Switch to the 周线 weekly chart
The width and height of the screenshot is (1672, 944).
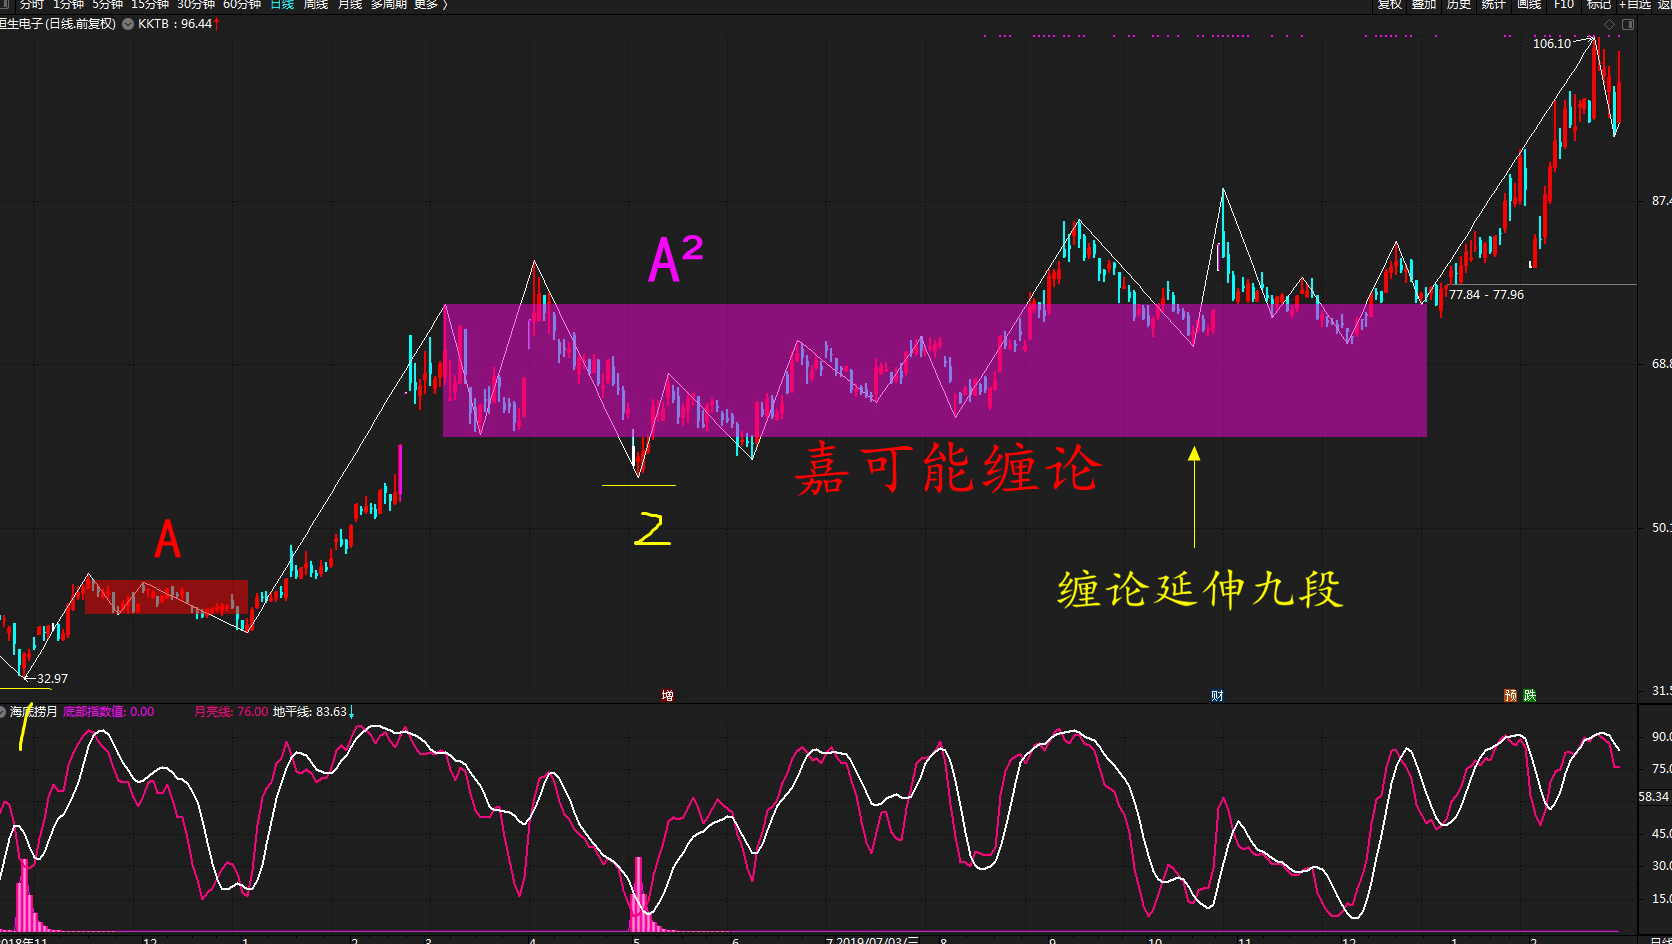pos(316,4)
